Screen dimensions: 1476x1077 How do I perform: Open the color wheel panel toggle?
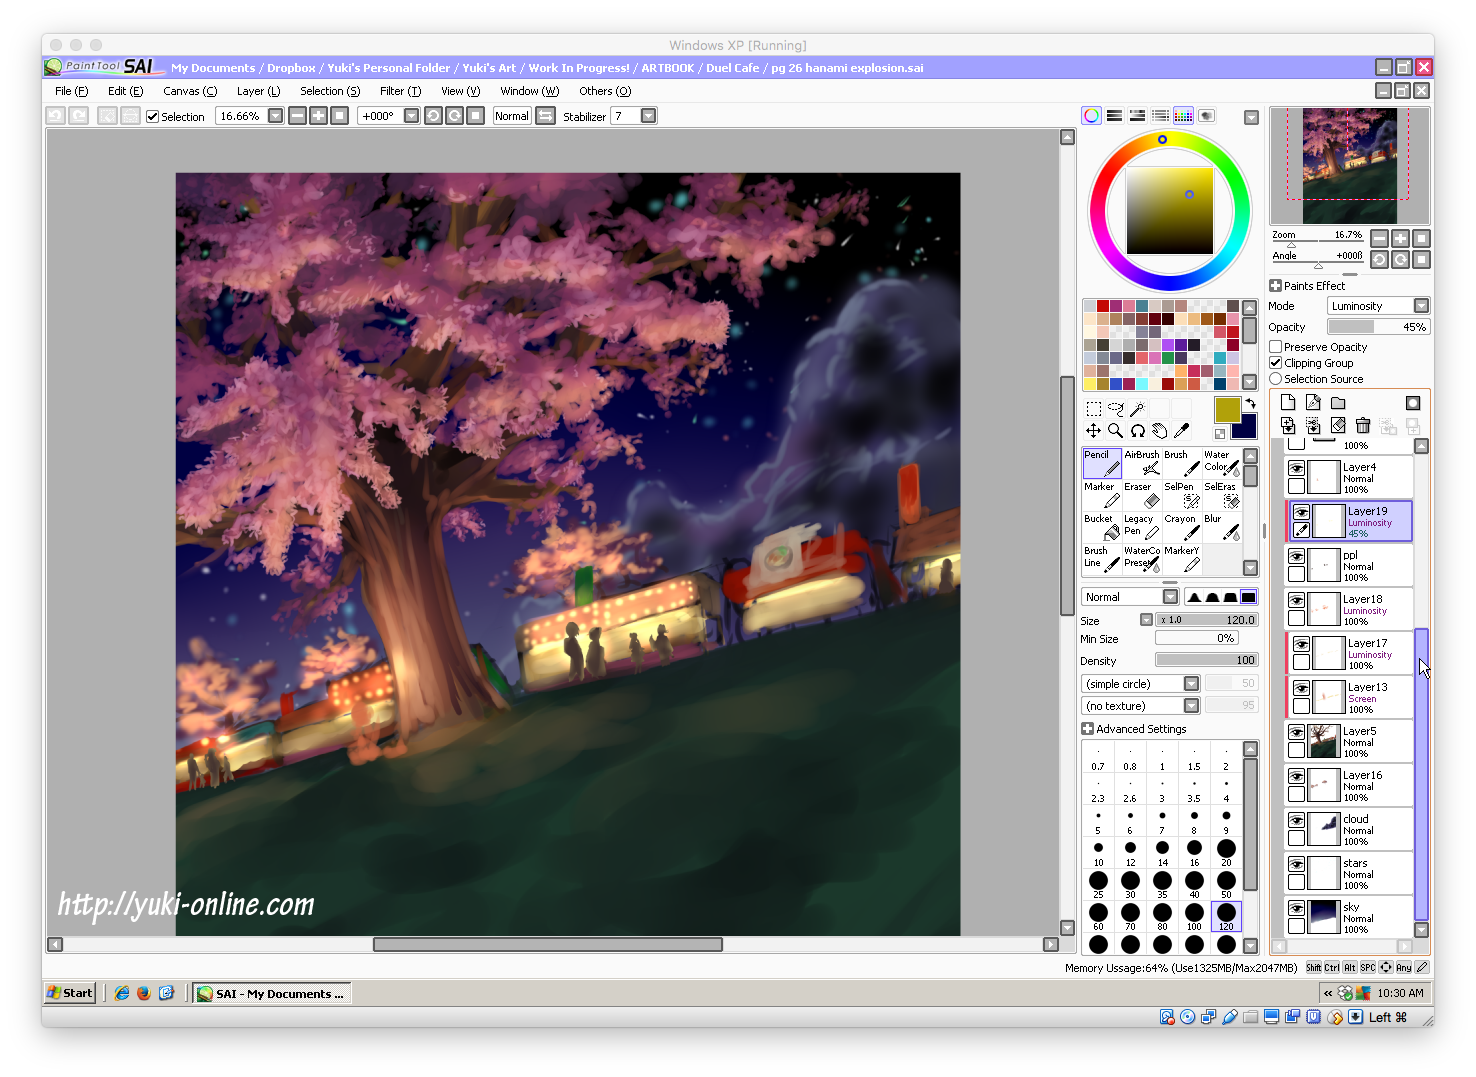[1091, 116]
